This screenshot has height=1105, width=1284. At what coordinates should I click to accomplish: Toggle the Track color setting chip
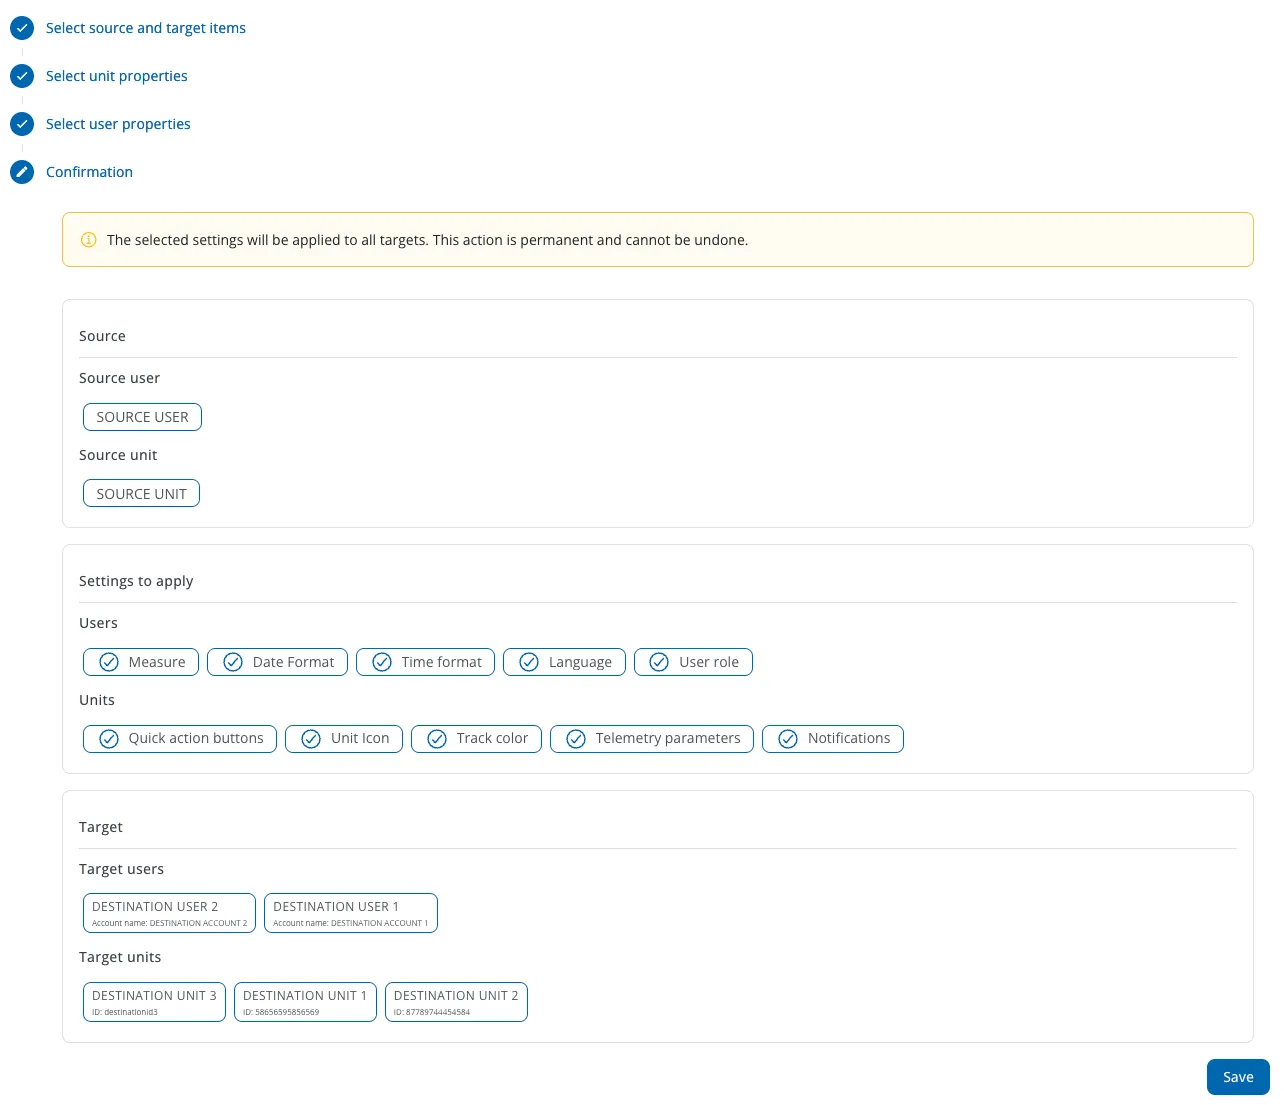tap(476, 739)
